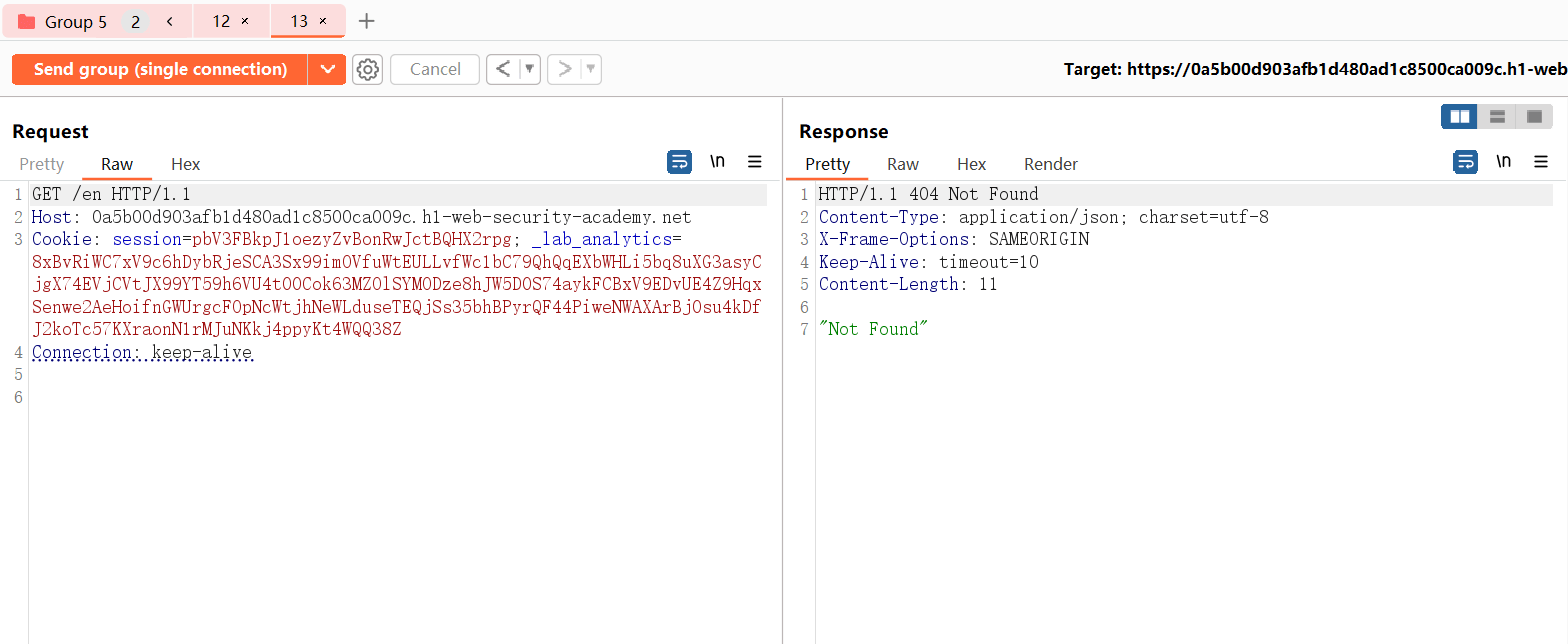Switch to the Hex tab in Request
Viewport: 1568px width, 644px height.
(x=185, y=164)
